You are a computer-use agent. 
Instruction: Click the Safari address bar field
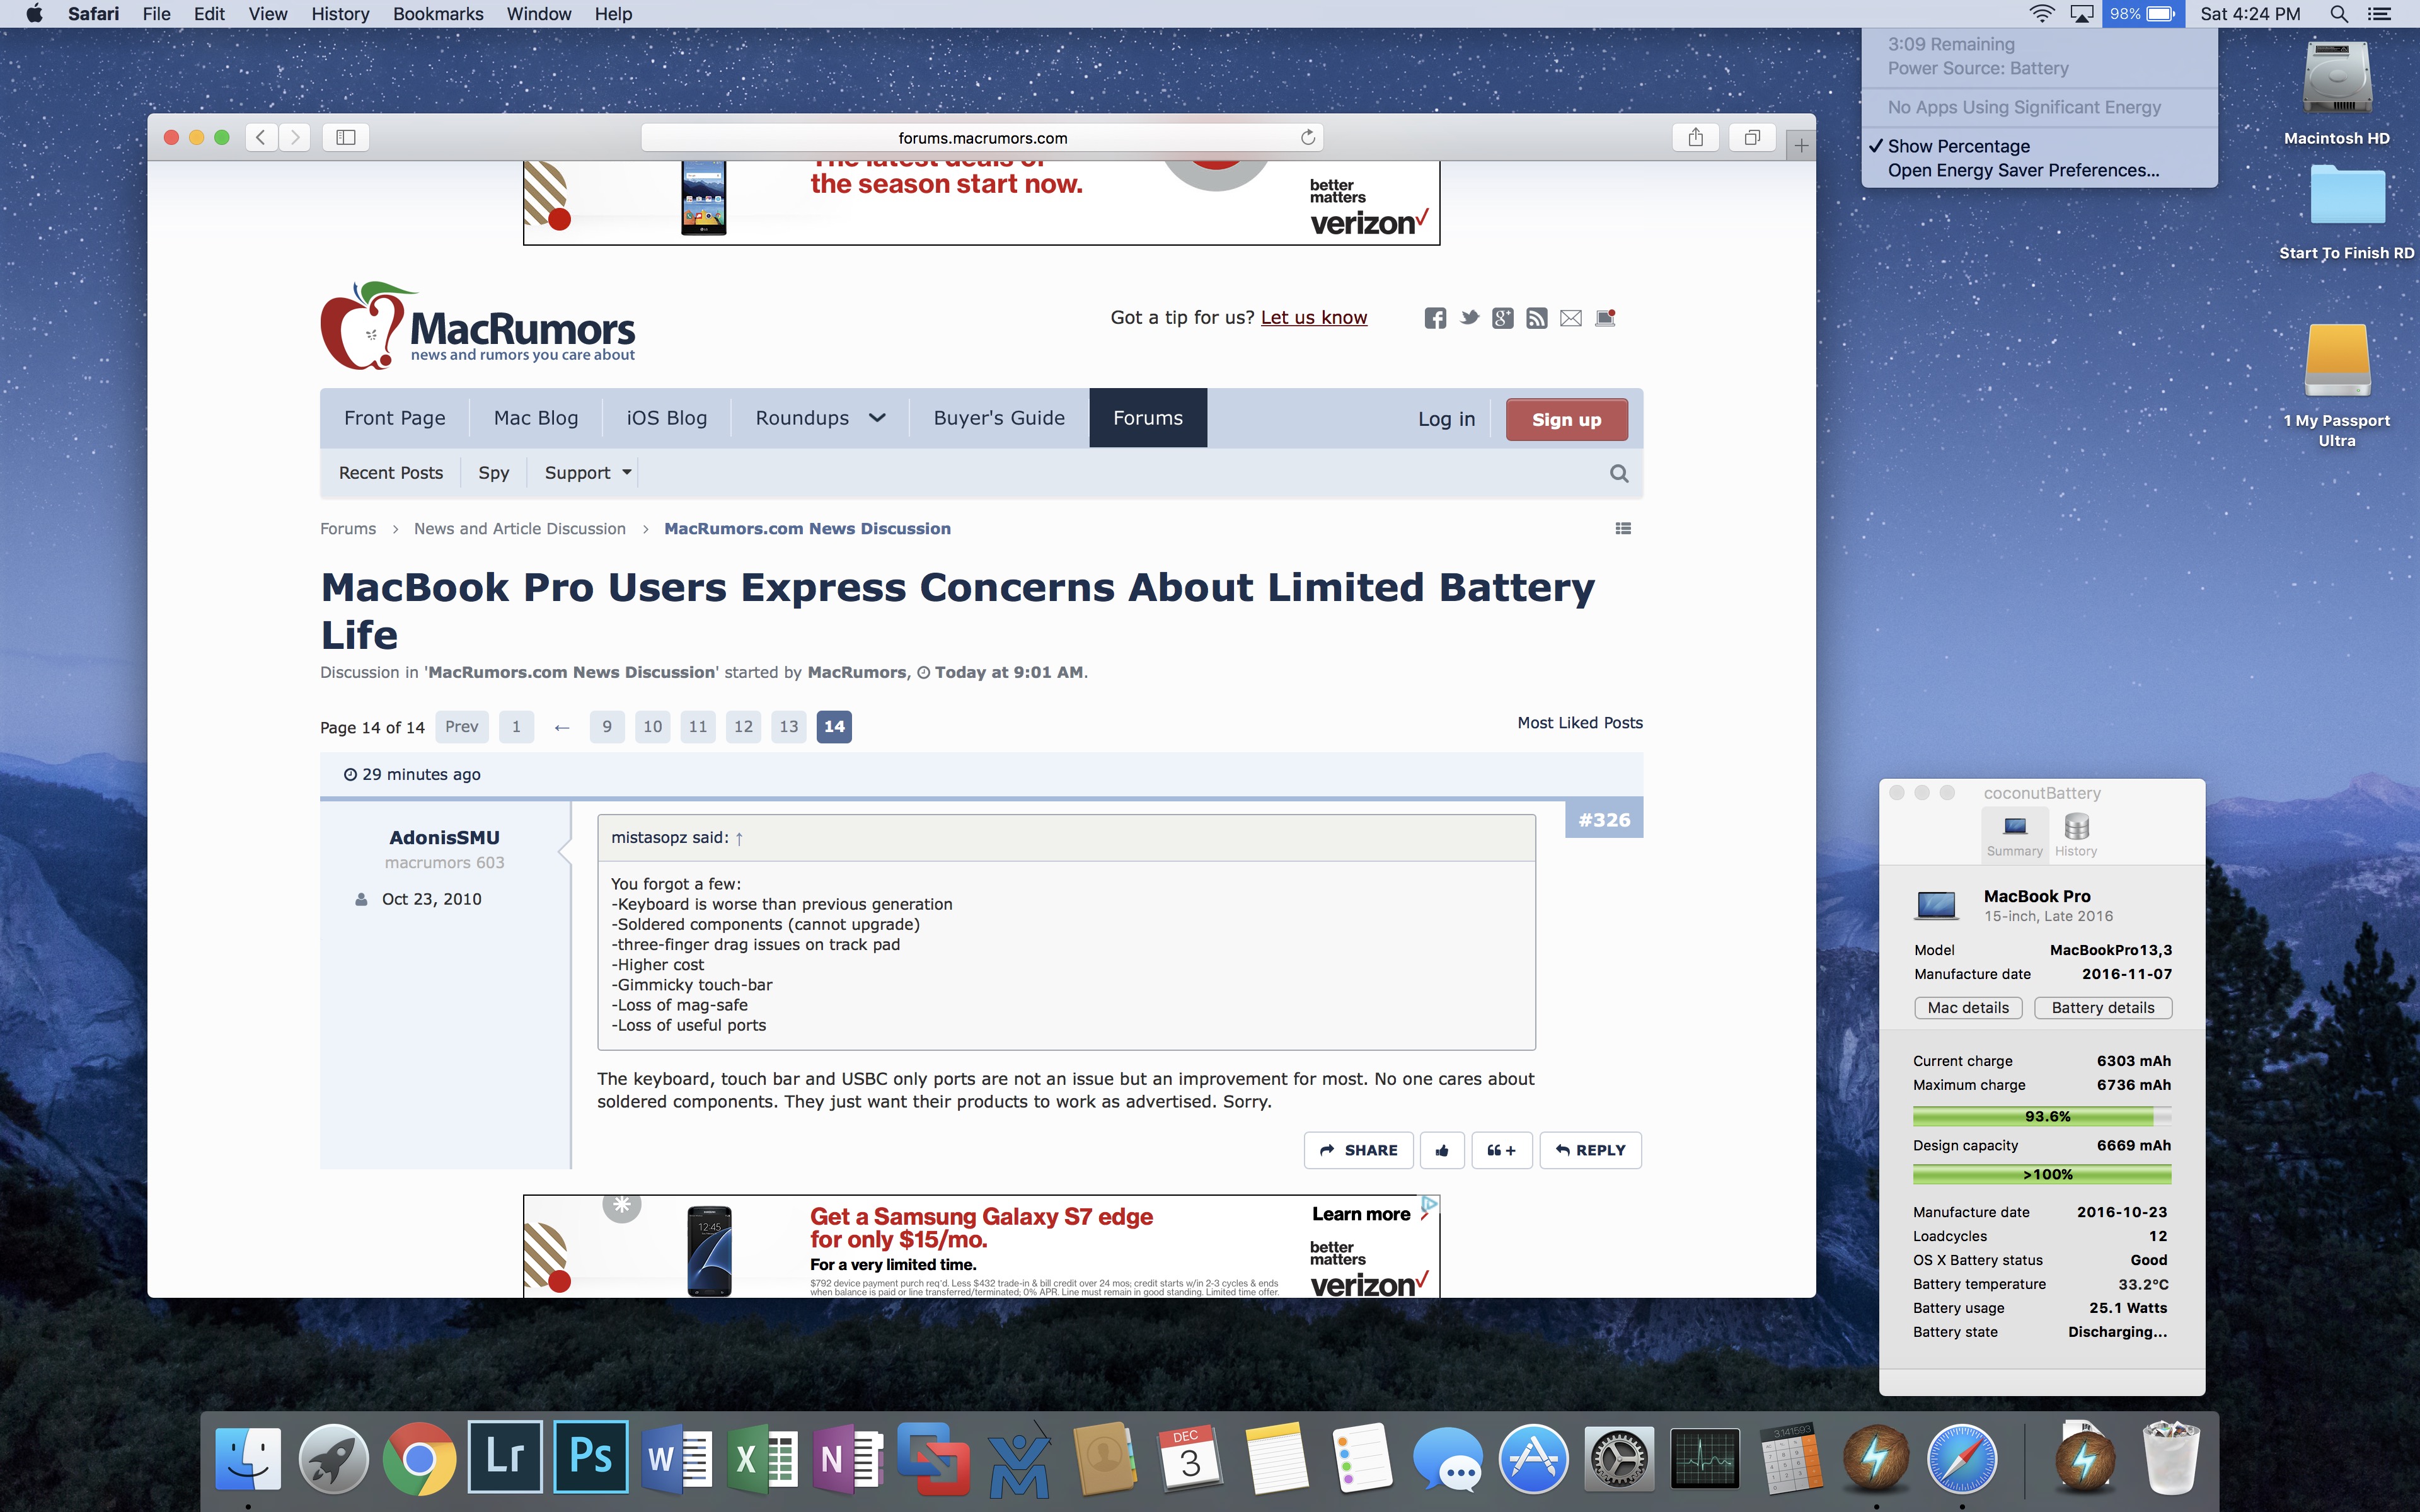pyautogui.click(x=982, y=138)
